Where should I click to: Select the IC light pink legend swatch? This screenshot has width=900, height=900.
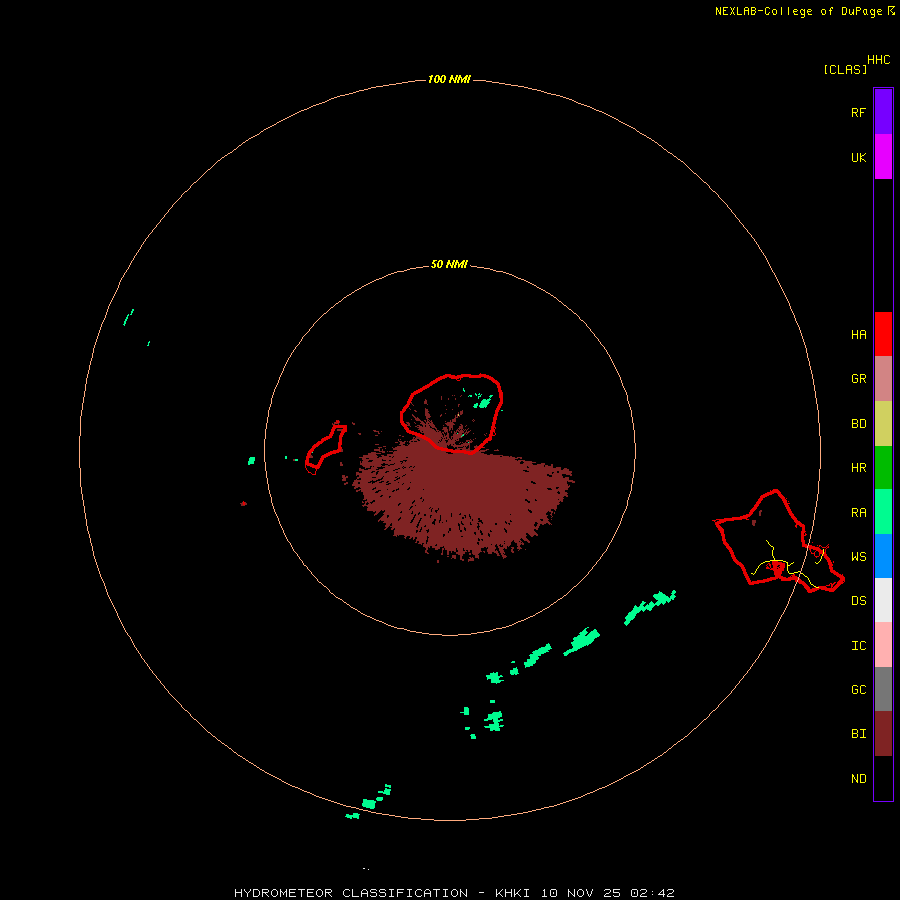coord(883,645)
